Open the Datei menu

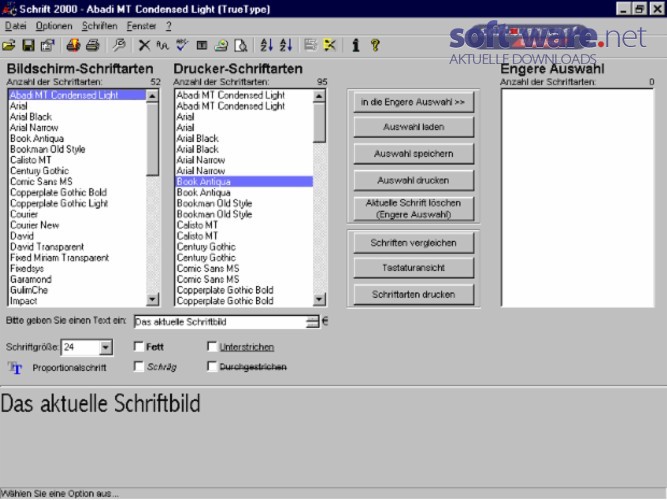[x=15, y=26]
